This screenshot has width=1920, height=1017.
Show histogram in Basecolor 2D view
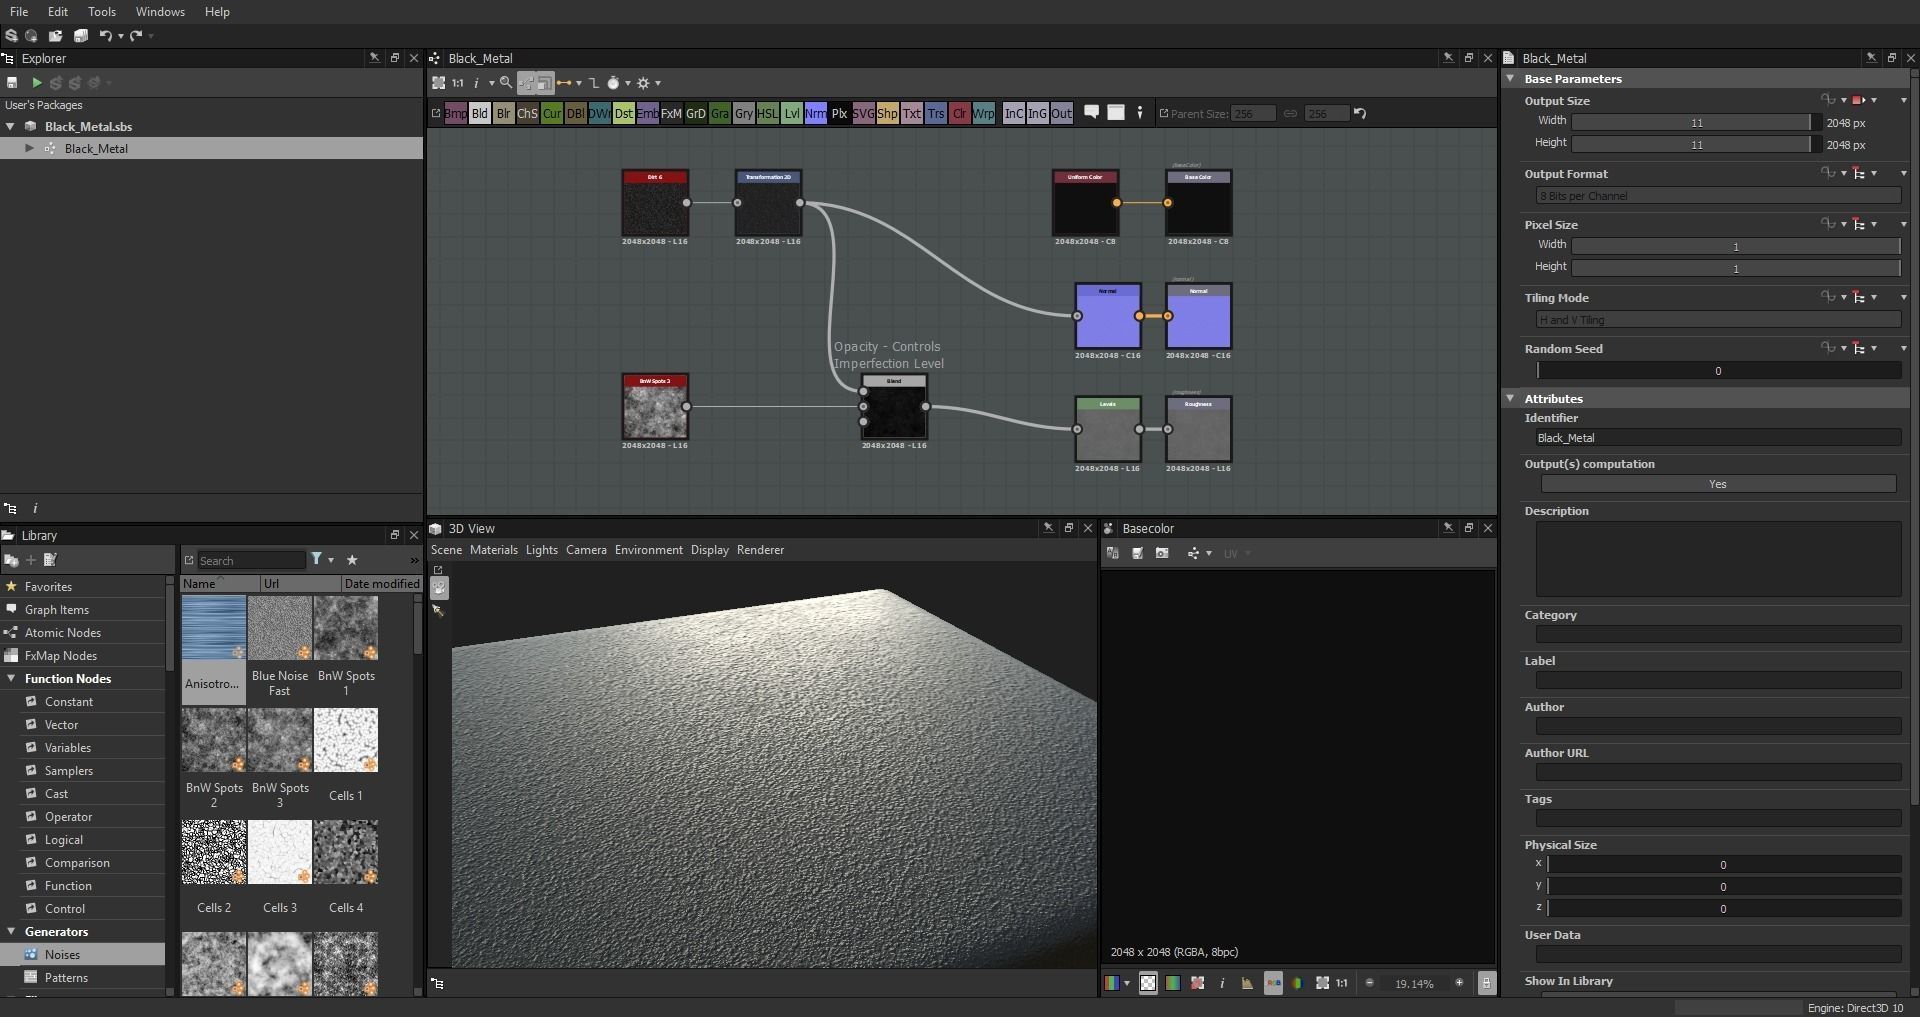(1247, 984)
